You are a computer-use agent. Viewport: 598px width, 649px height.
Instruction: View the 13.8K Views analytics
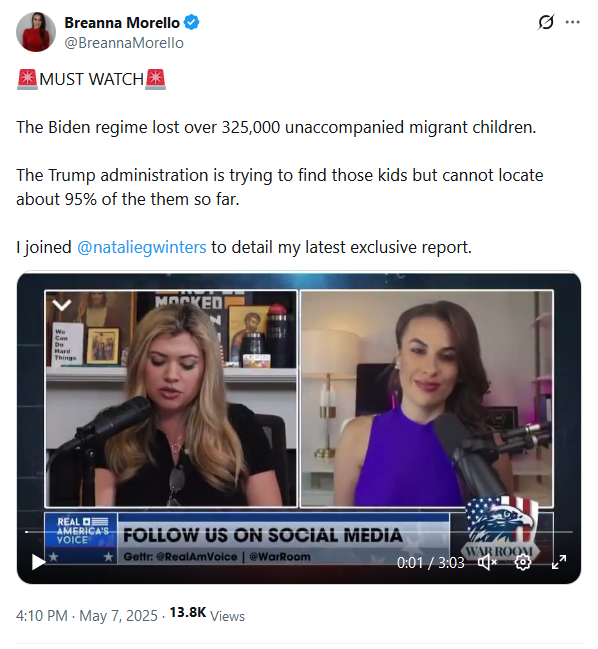207,615
